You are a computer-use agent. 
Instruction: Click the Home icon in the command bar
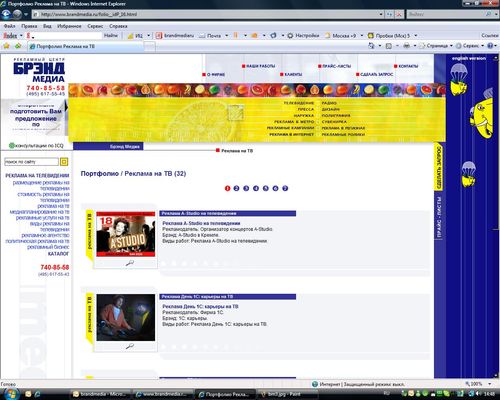tap(371, 46)
